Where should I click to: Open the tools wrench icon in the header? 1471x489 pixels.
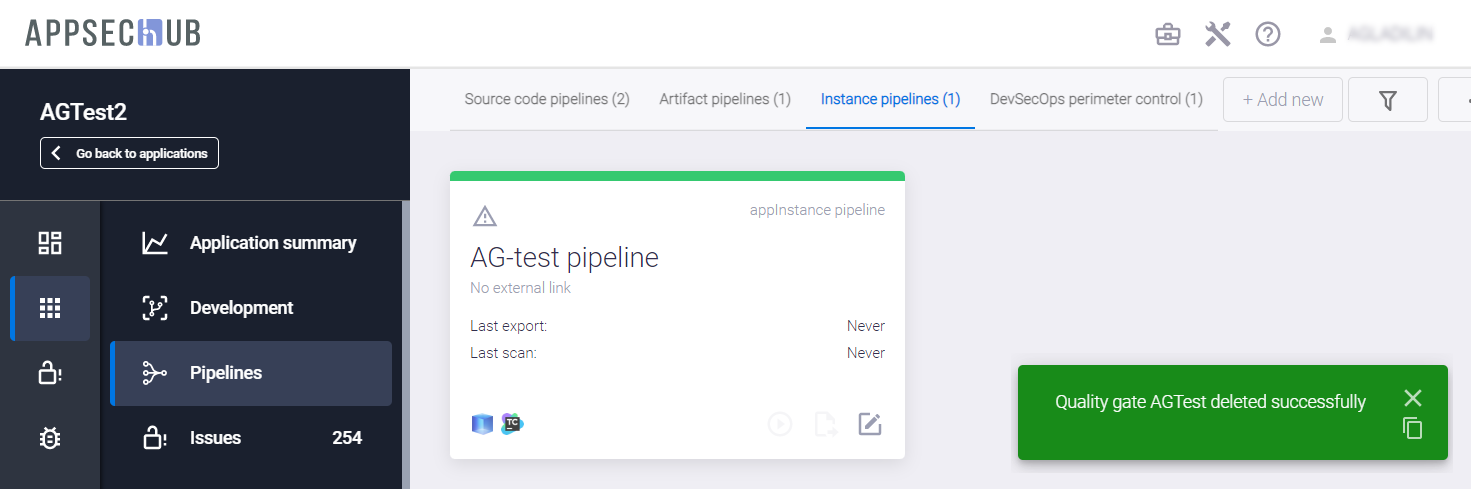(1217, 35)
